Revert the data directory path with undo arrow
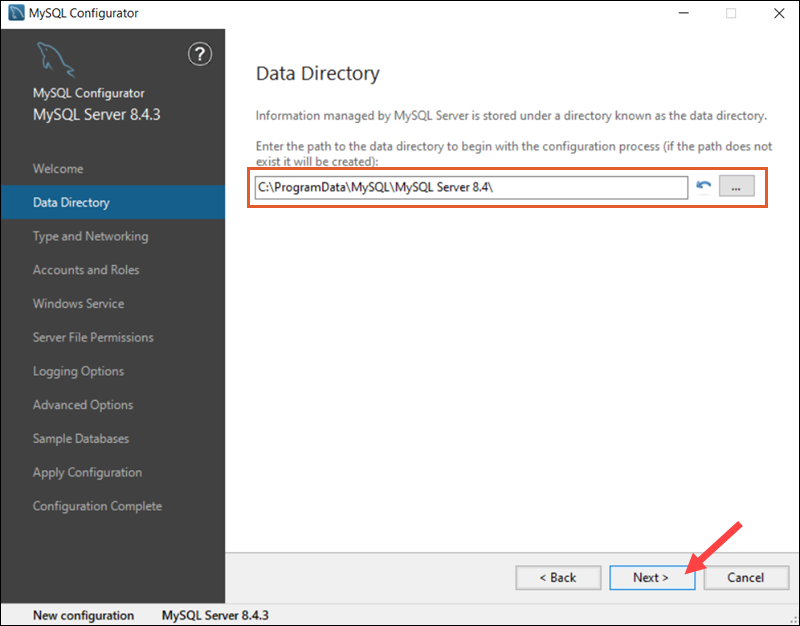This screenshot has width=800, height=626. point(702,186)
